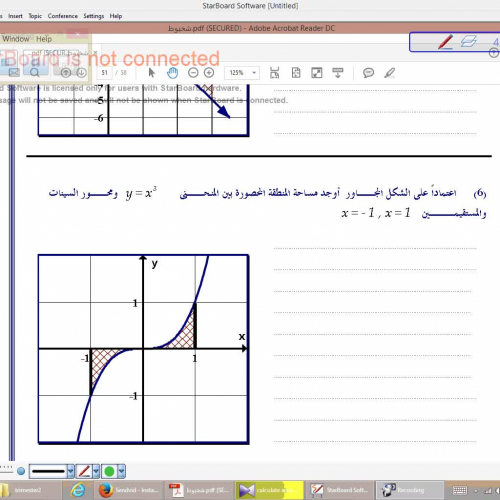Viewport: 500px width, 500px height.
Task: Open the red pen type dropdown arrow
Action: coord(96,471)
